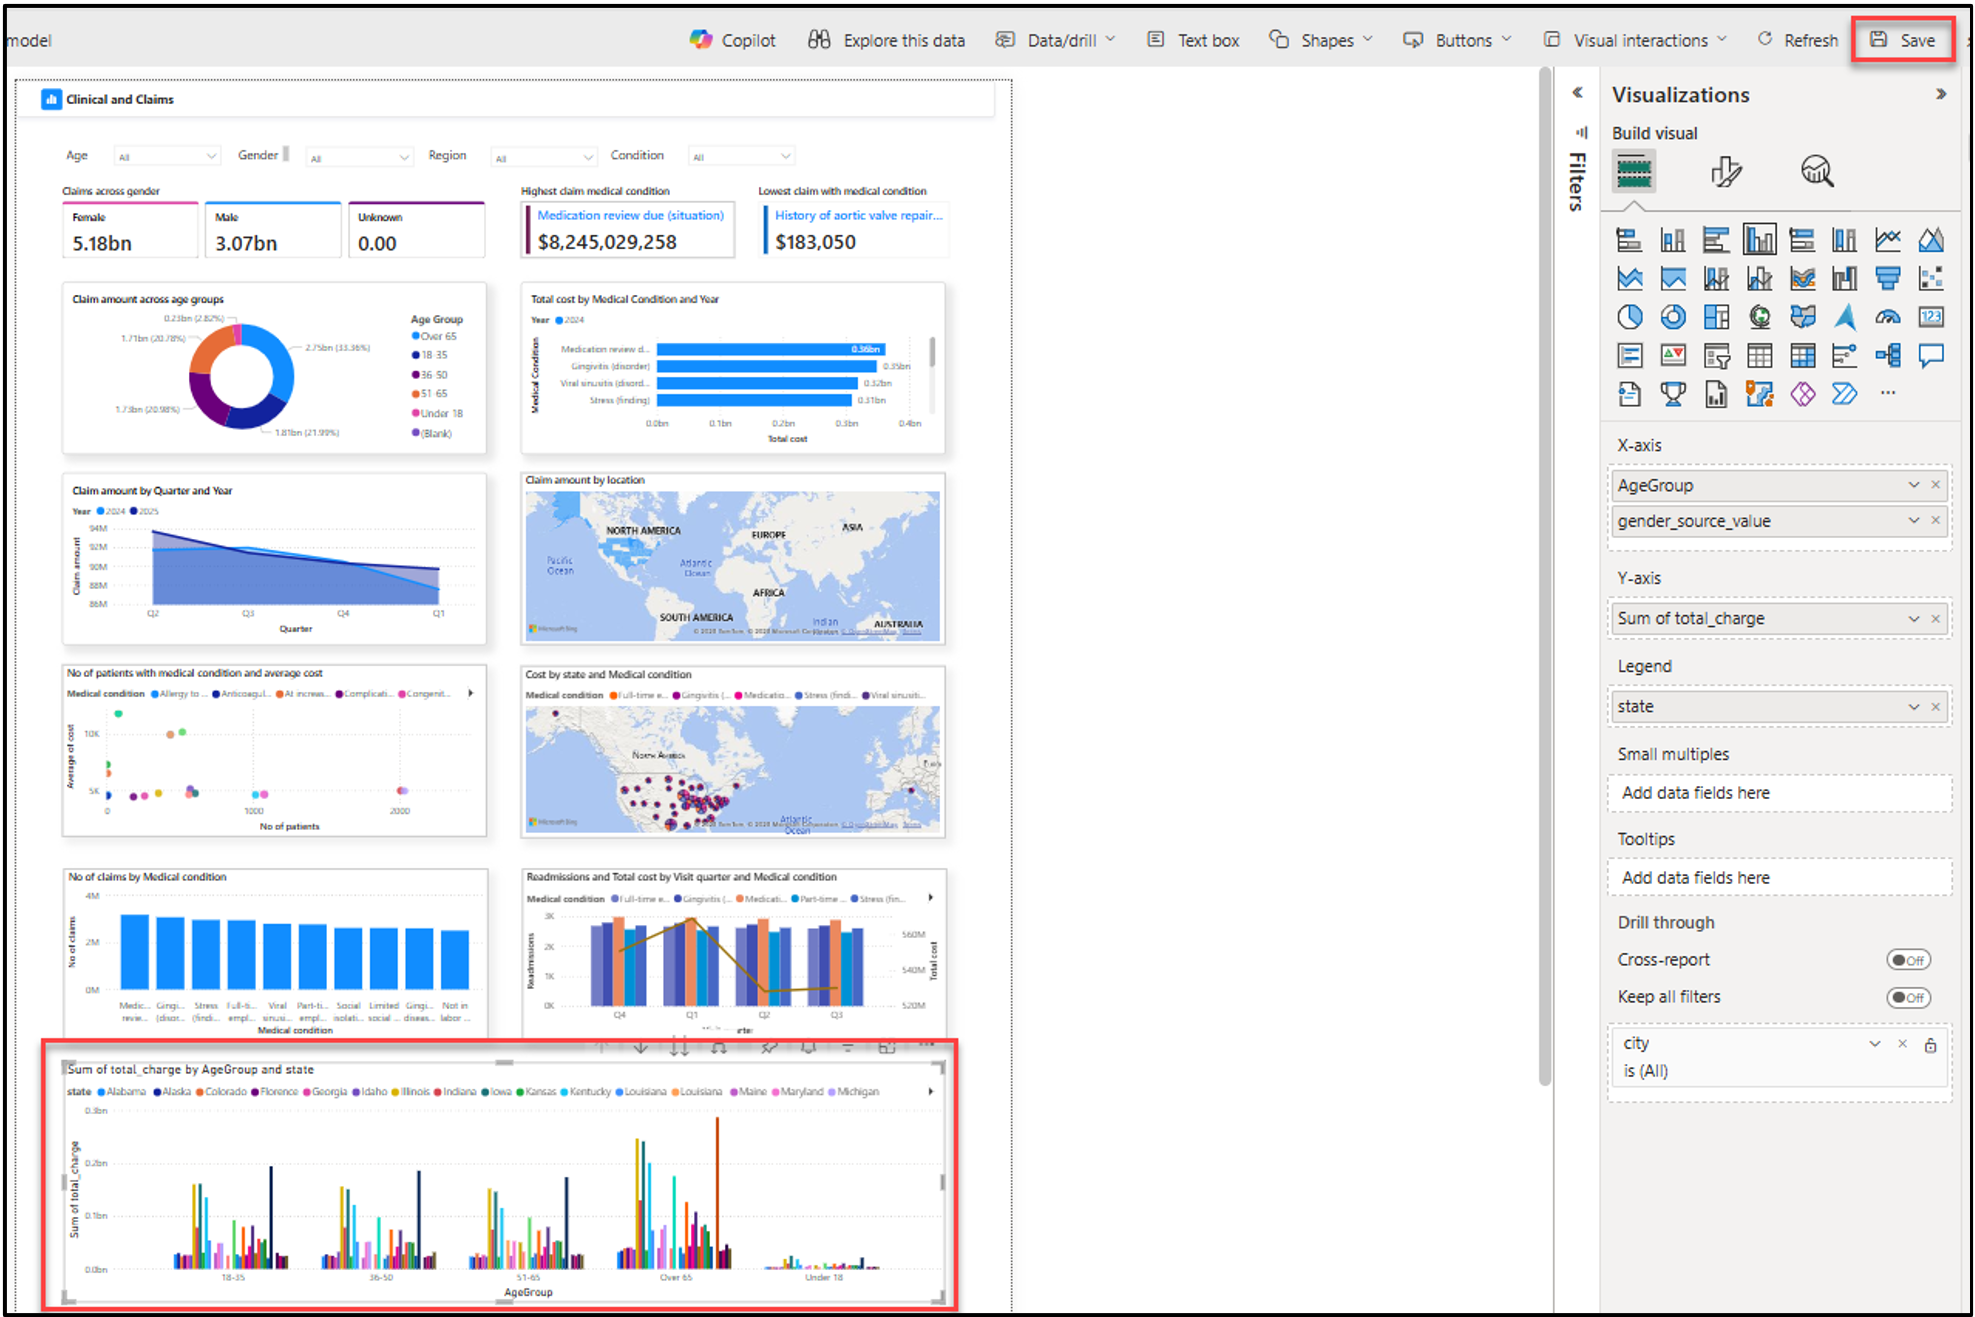Expand gender_source_value field options chevron

[1914, 520]
